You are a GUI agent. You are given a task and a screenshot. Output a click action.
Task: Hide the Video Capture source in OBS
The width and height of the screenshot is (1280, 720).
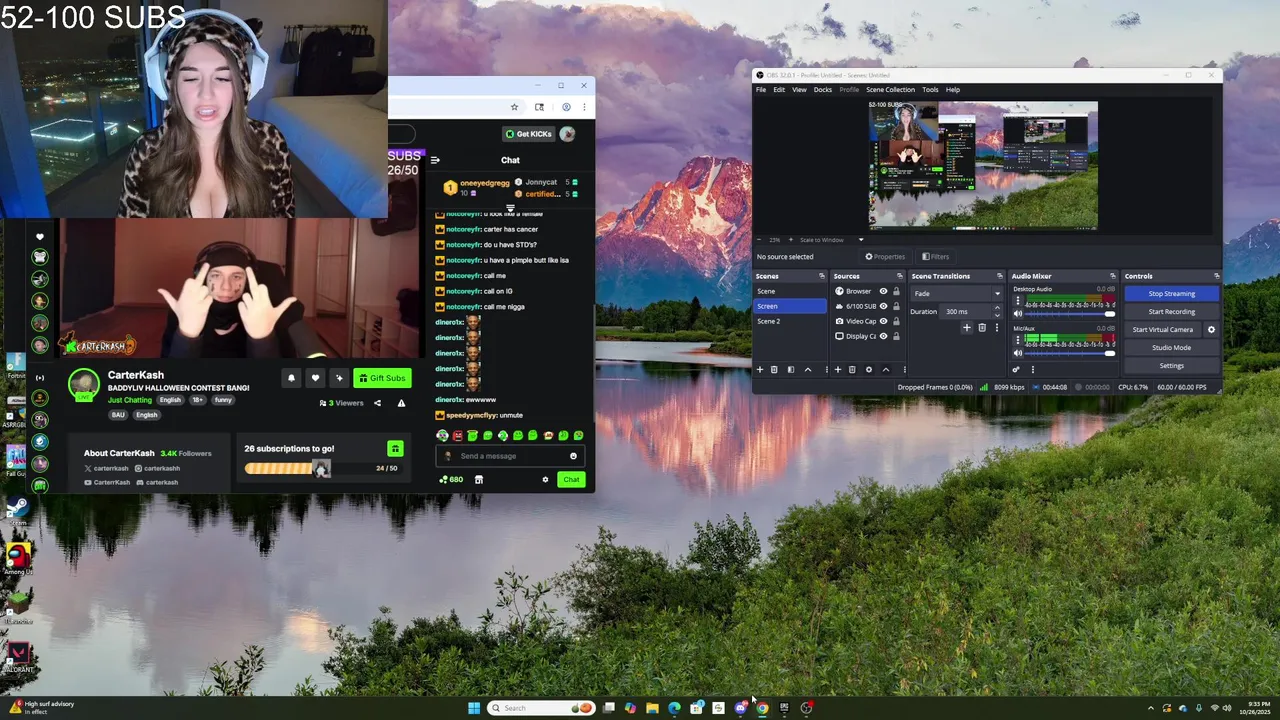(883, 321)
